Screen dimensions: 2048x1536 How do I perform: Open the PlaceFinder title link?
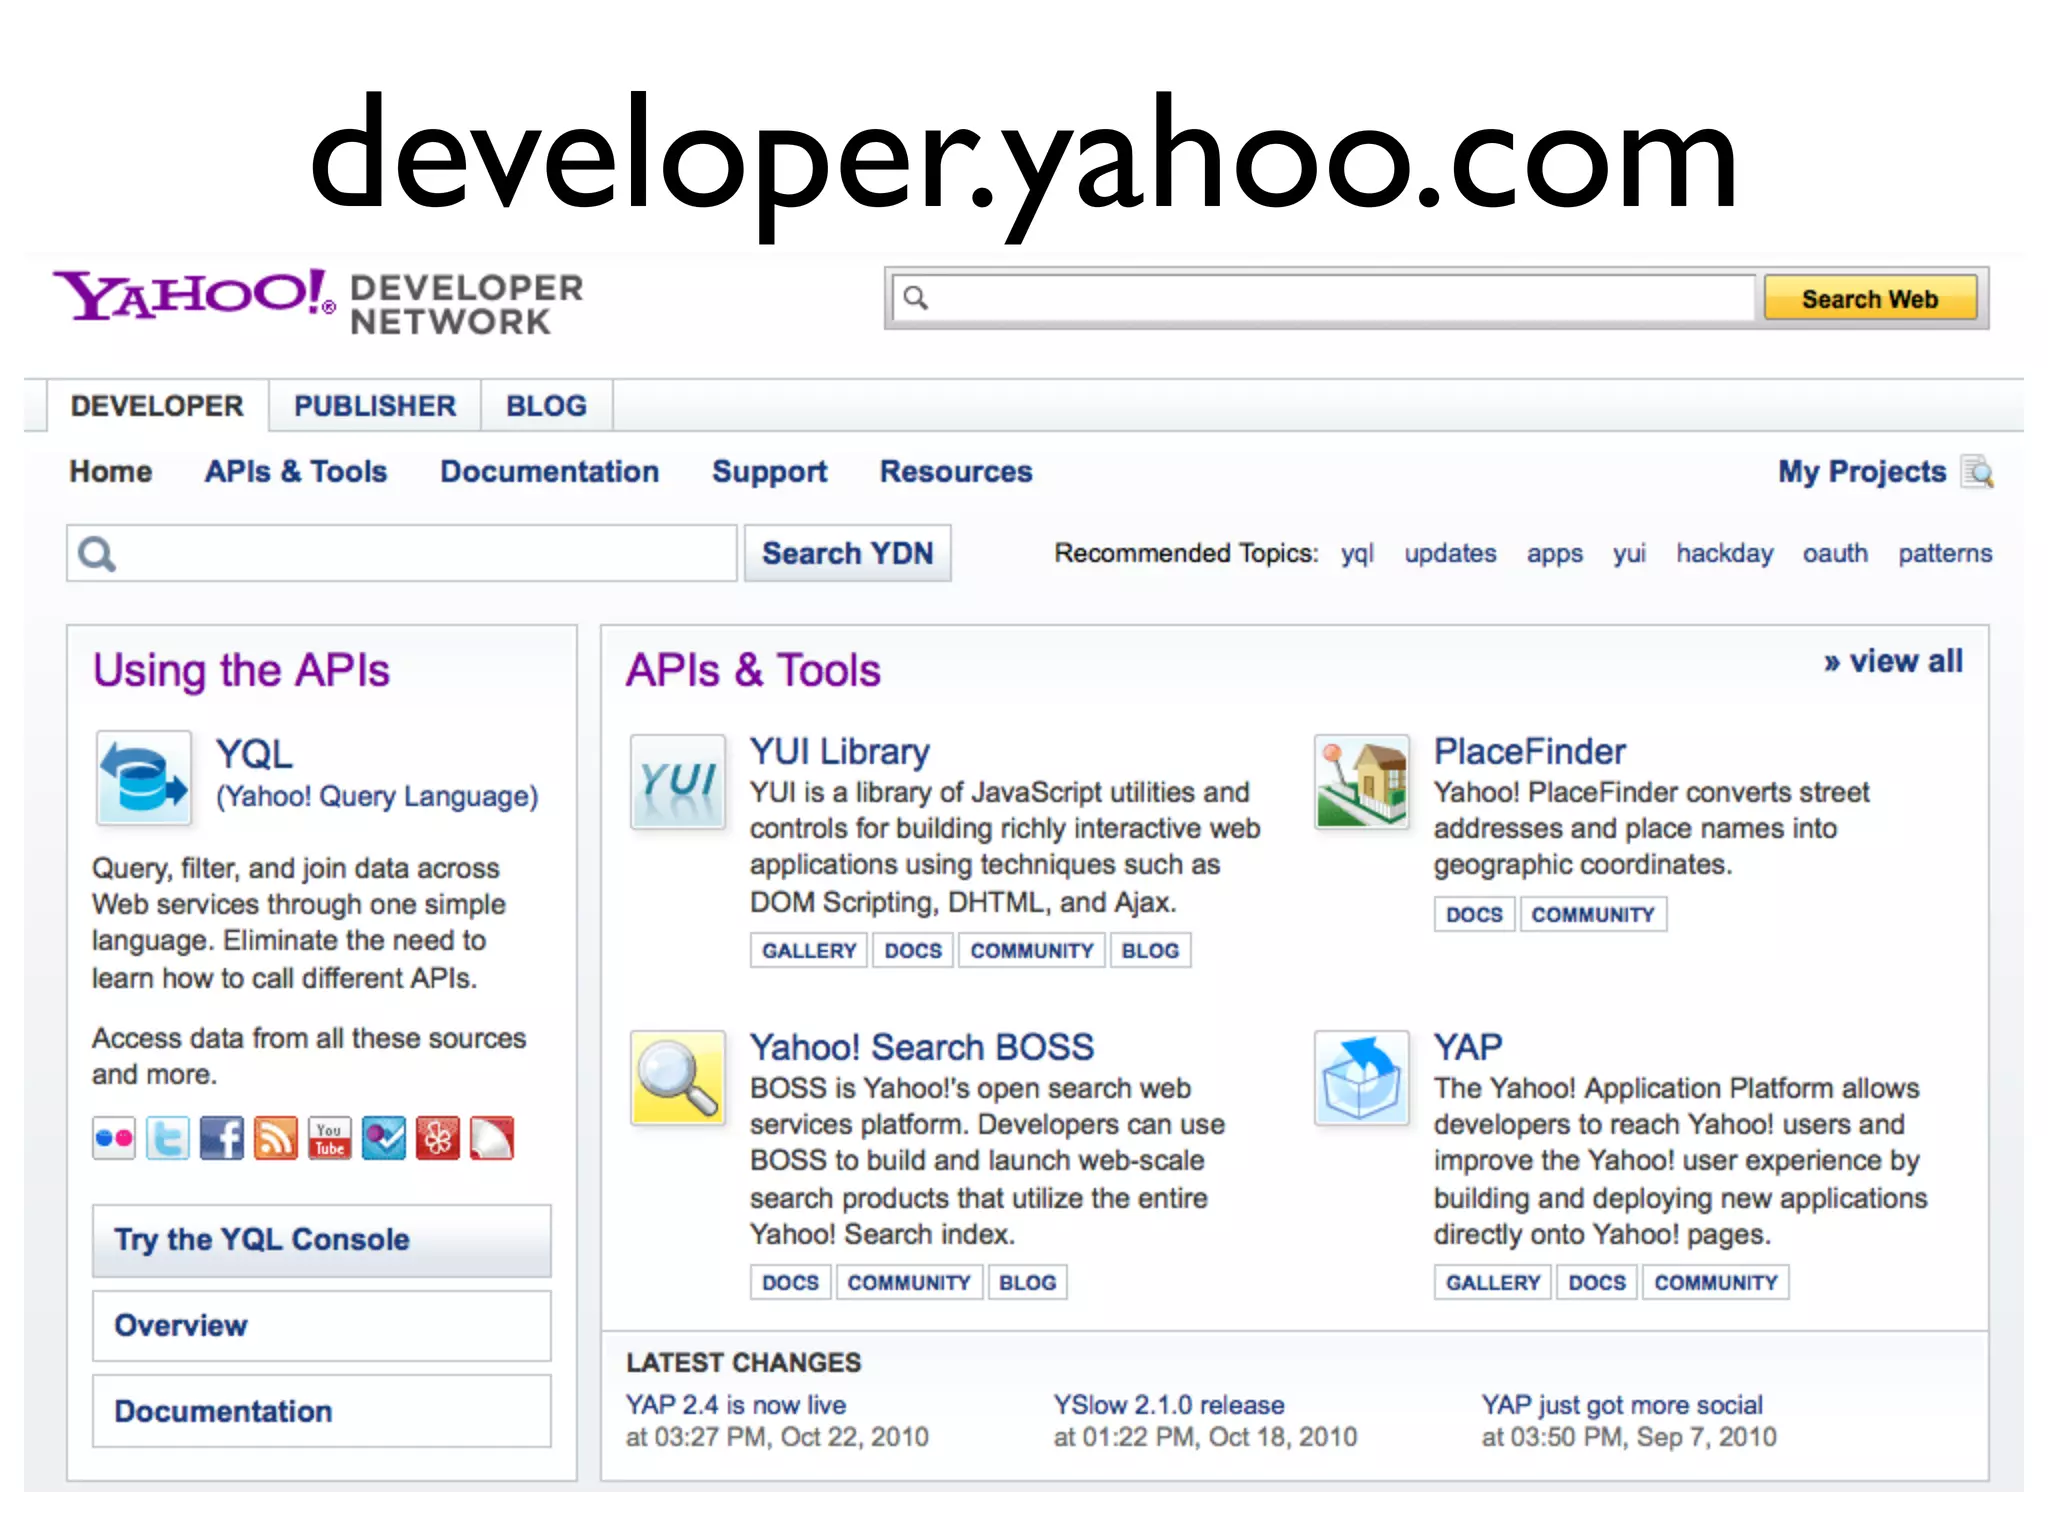tap(1530, 751)
